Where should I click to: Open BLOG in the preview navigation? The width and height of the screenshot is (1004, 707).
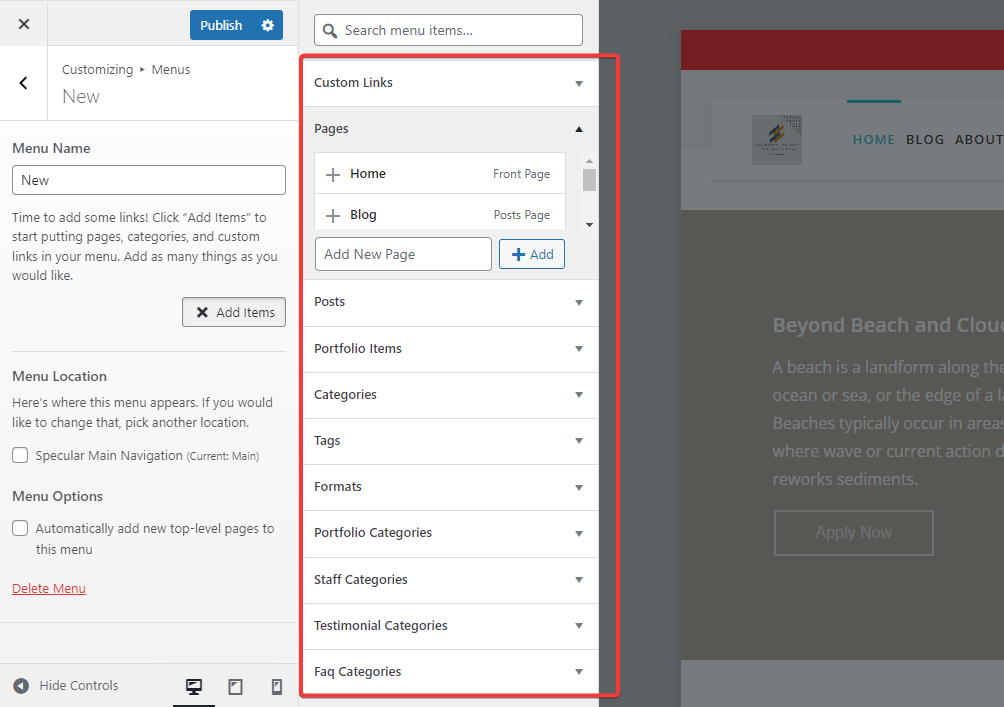tap(925, 140)
